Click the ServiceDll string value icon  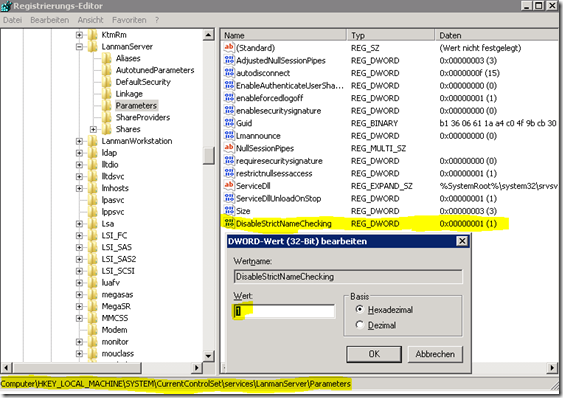click(229, 186)
